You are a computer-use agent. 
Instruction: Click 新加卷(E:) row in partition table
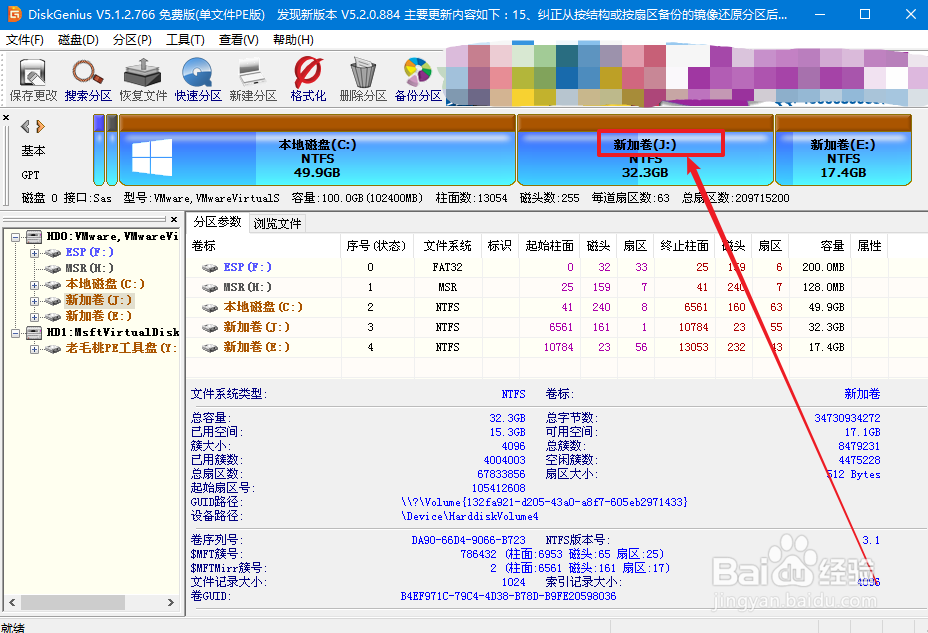pos(536,347)
